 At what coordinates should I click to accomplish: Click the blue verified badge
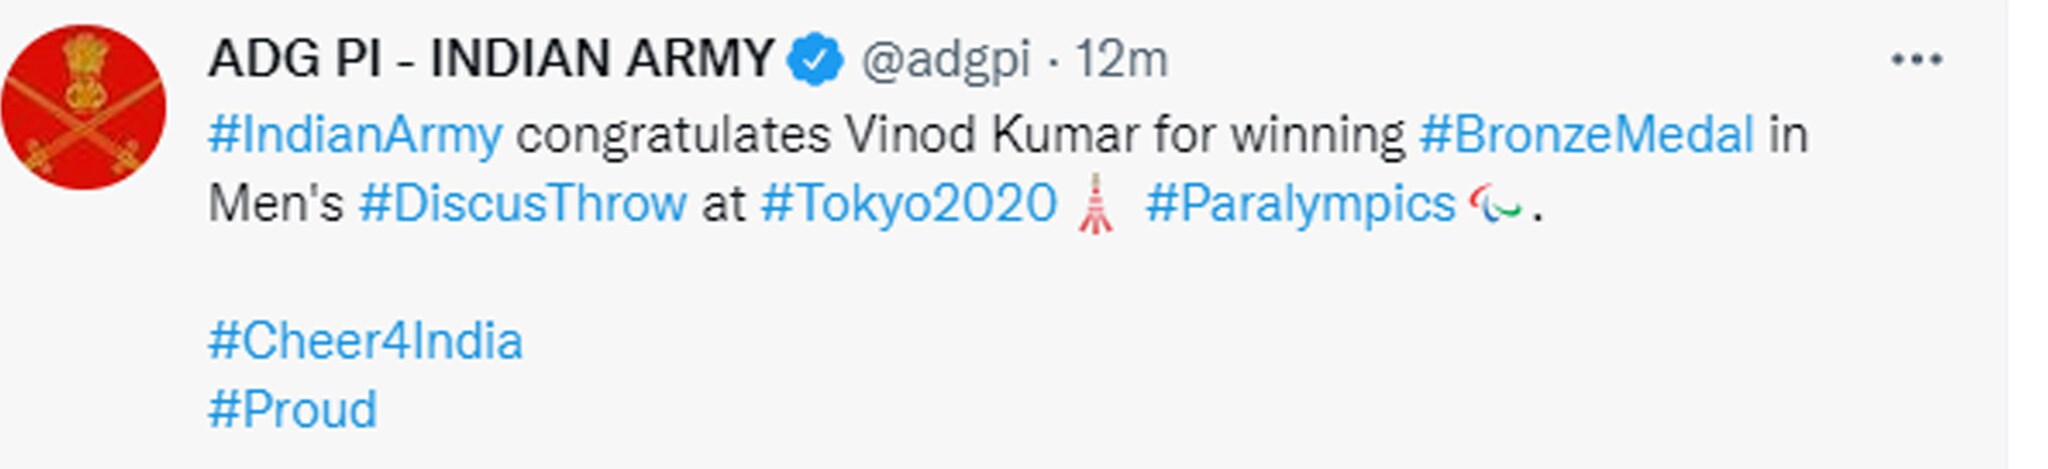click(816, 60)
